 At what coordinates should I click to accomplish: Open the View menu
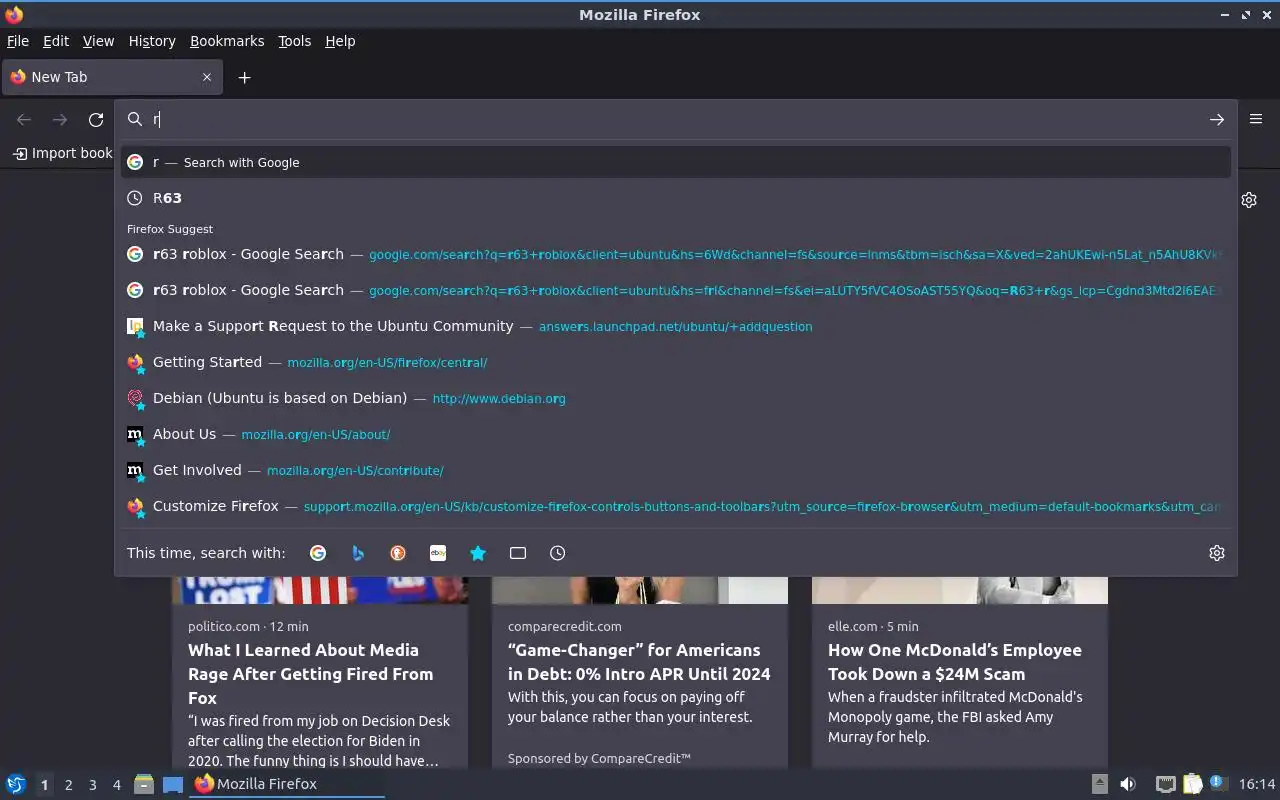point(98,41)
